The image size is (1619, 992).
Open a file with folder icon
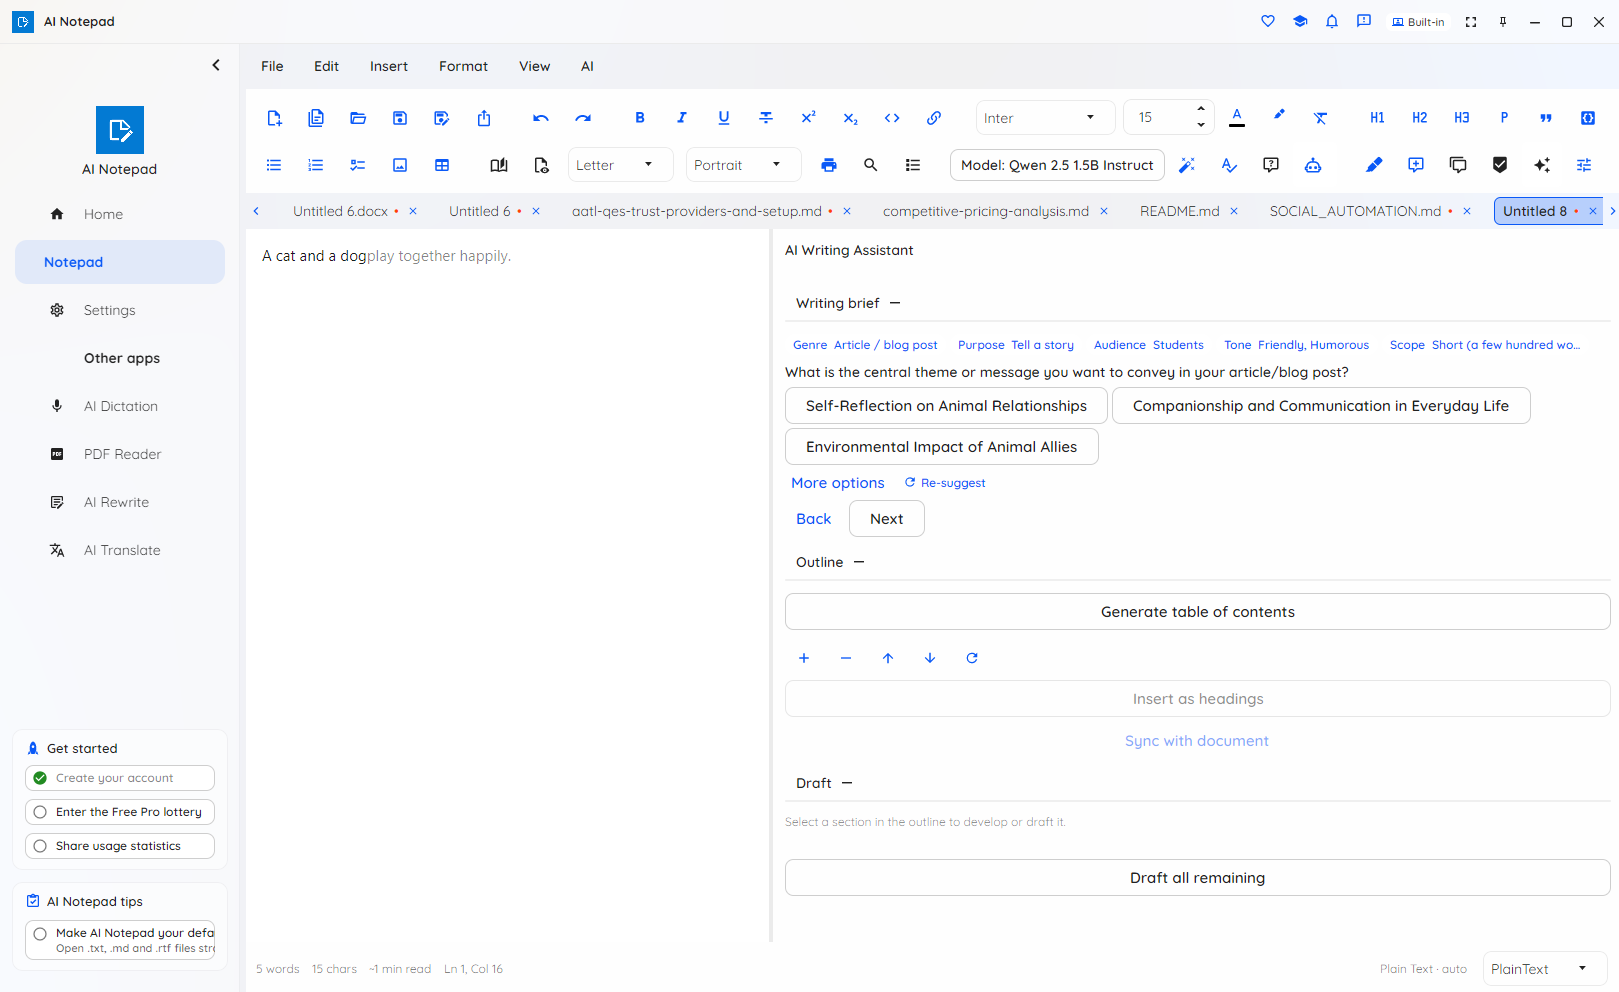[358, 118]
